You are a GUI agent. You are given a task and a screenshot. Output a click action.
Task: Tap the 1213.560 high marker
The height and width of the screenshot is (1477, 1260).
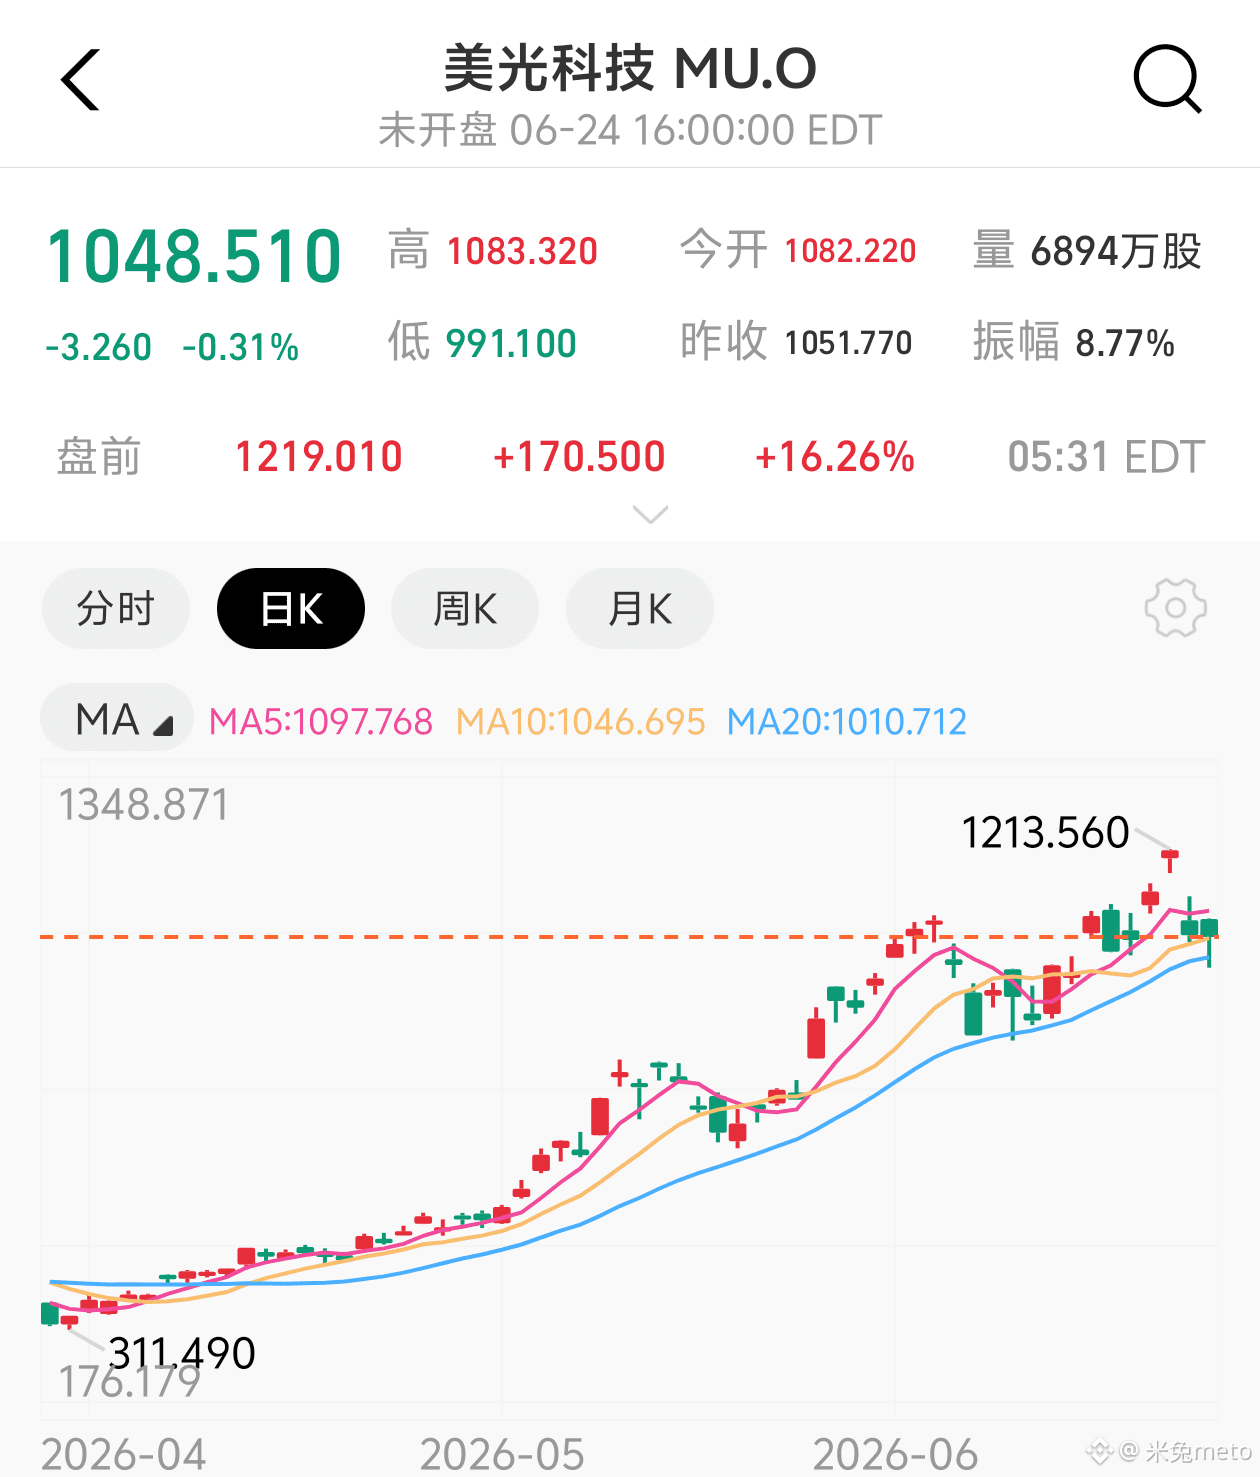tap(1045, 832)
